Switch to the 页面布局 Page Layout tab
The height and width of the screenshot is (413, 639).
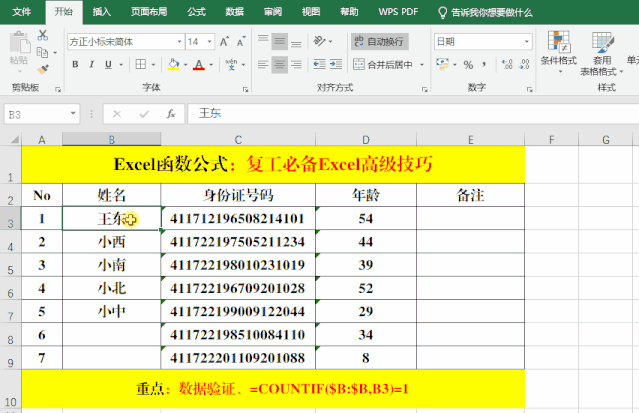coord(149,12)
